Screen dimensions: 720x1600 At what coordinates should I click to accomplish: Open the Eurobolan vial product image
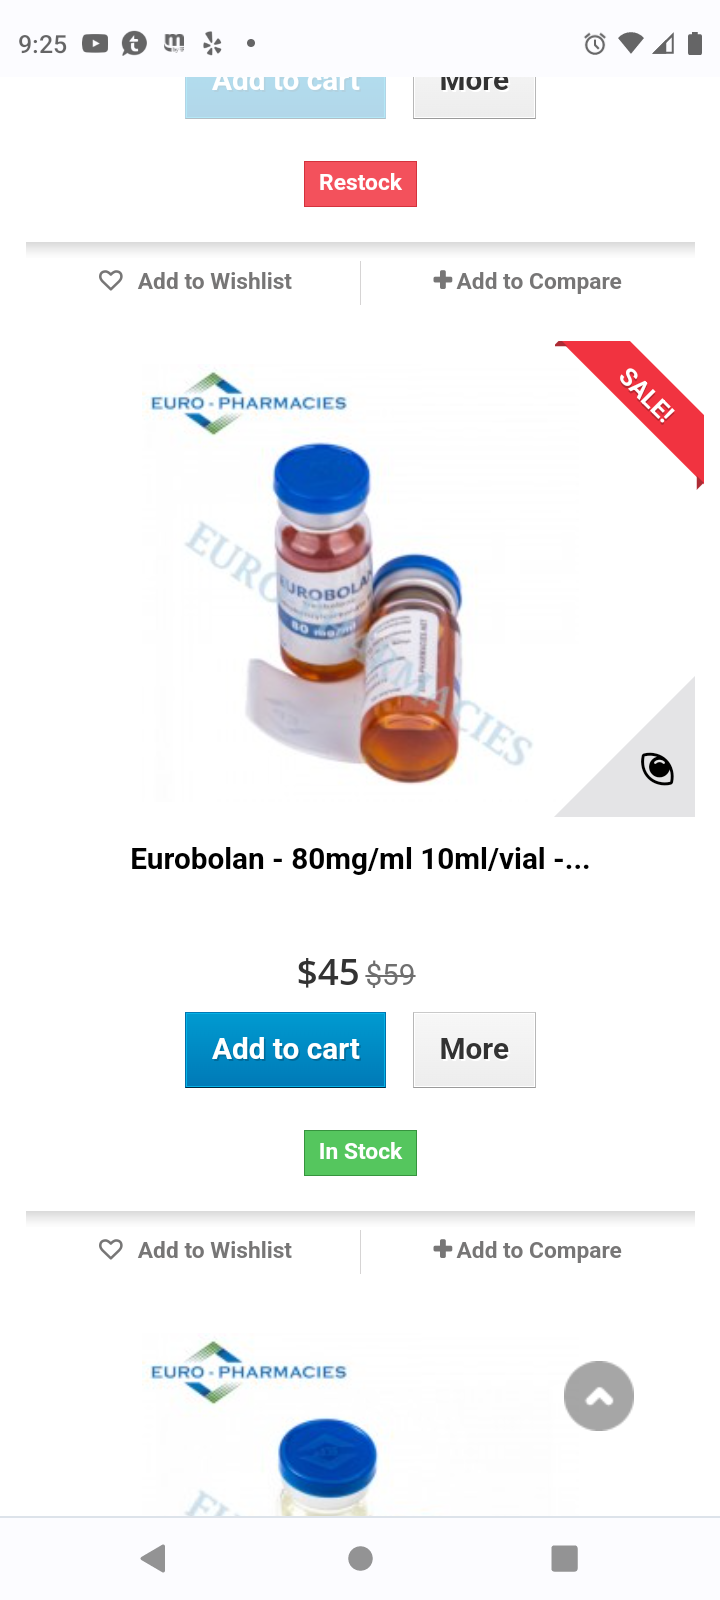point(360,578)
